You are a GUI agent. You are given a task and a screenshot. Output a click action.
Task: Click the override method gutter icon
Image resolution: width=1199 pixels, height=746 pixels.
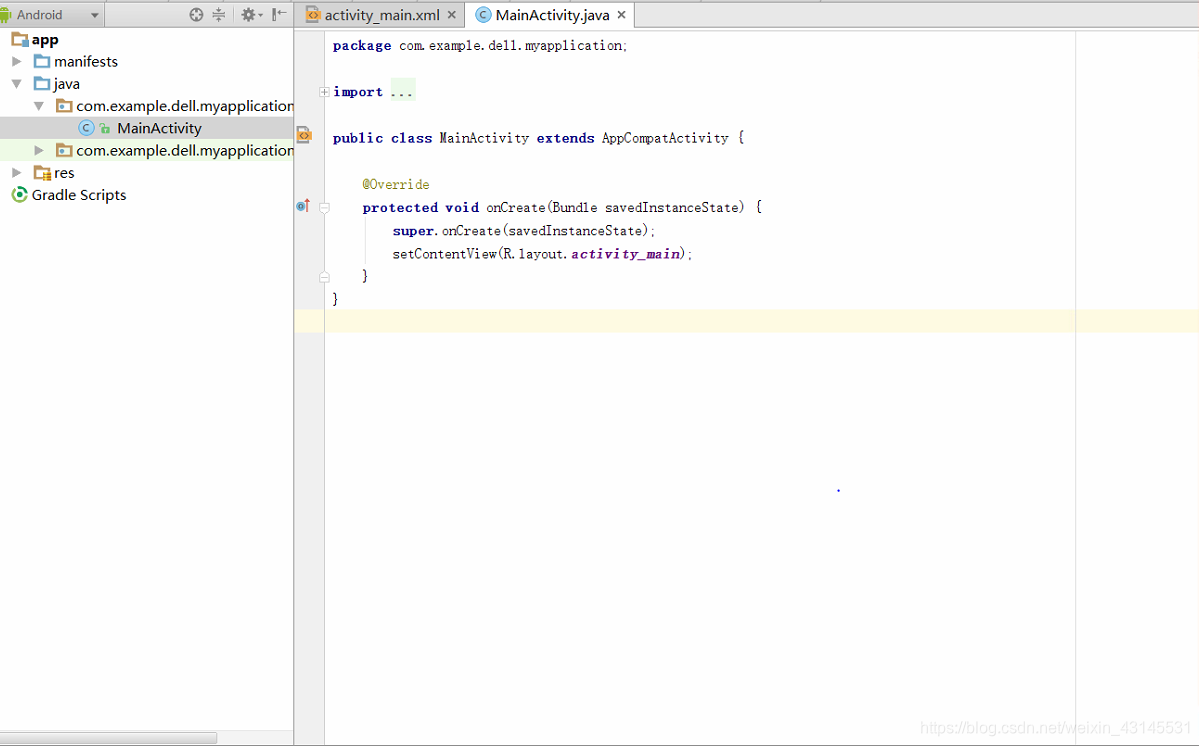tap(303, 206)
